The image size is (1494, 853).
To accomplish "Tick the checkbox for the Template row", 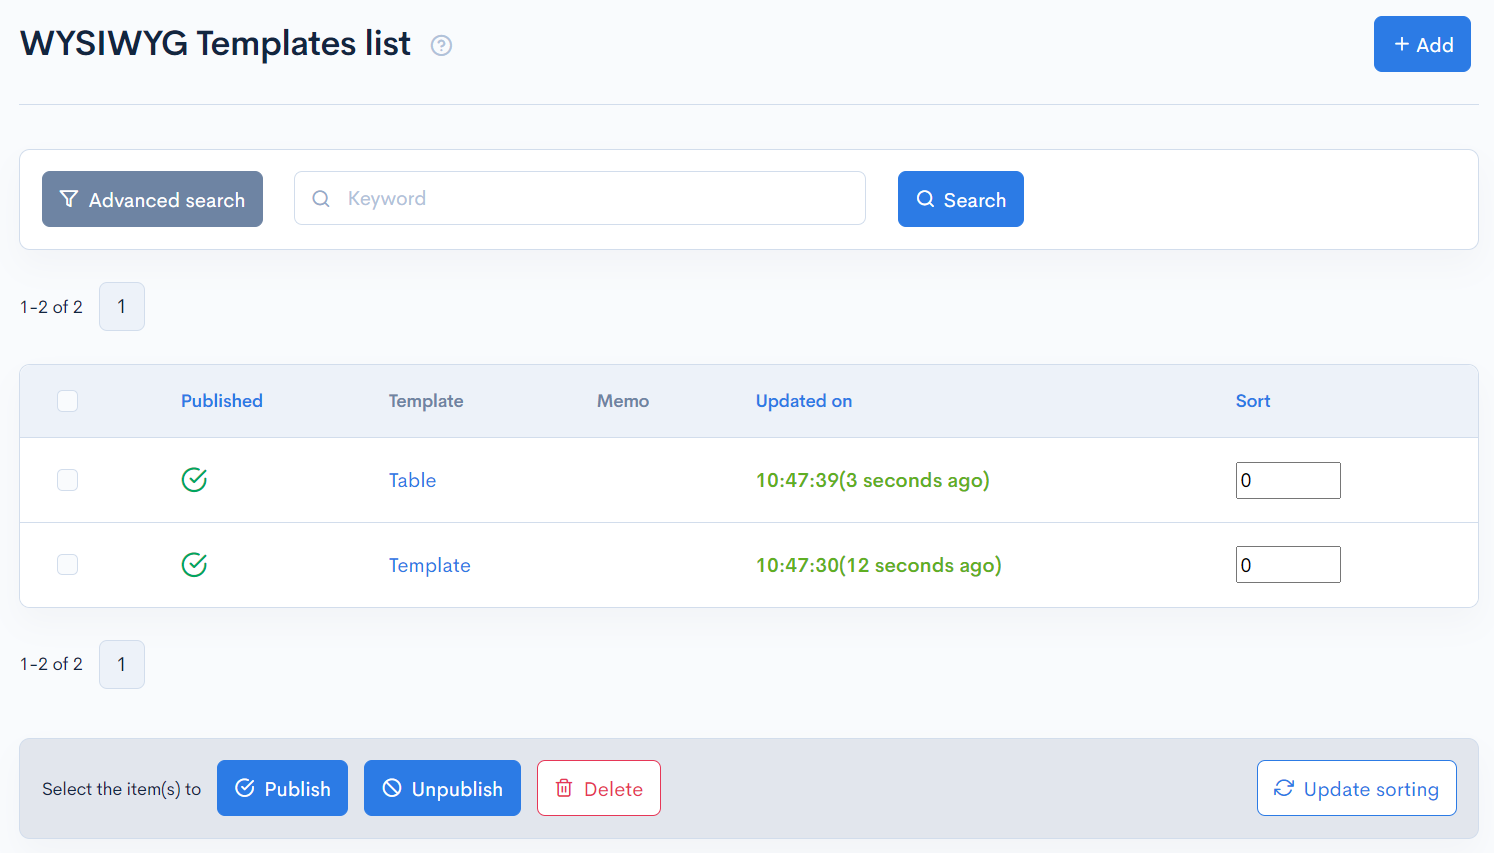I will point(67,564).
